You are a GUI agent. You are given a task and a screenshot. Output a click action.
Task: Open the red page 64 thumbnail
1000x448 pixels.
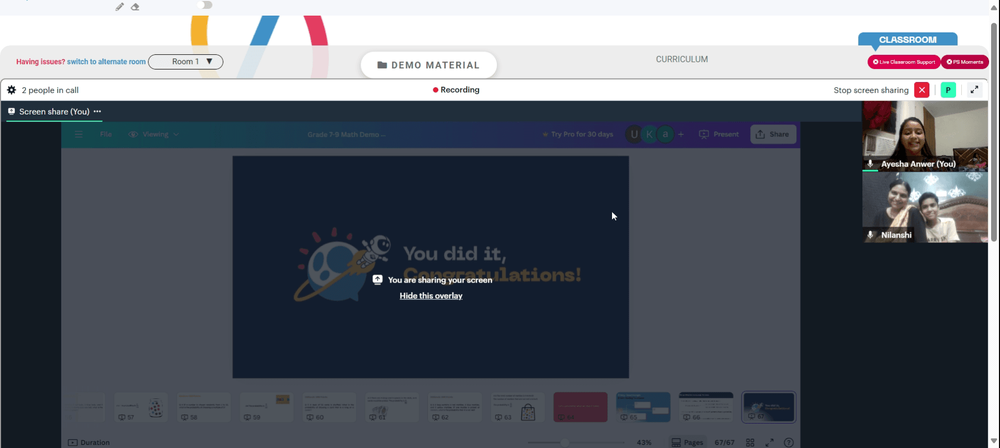pos(580,407)
